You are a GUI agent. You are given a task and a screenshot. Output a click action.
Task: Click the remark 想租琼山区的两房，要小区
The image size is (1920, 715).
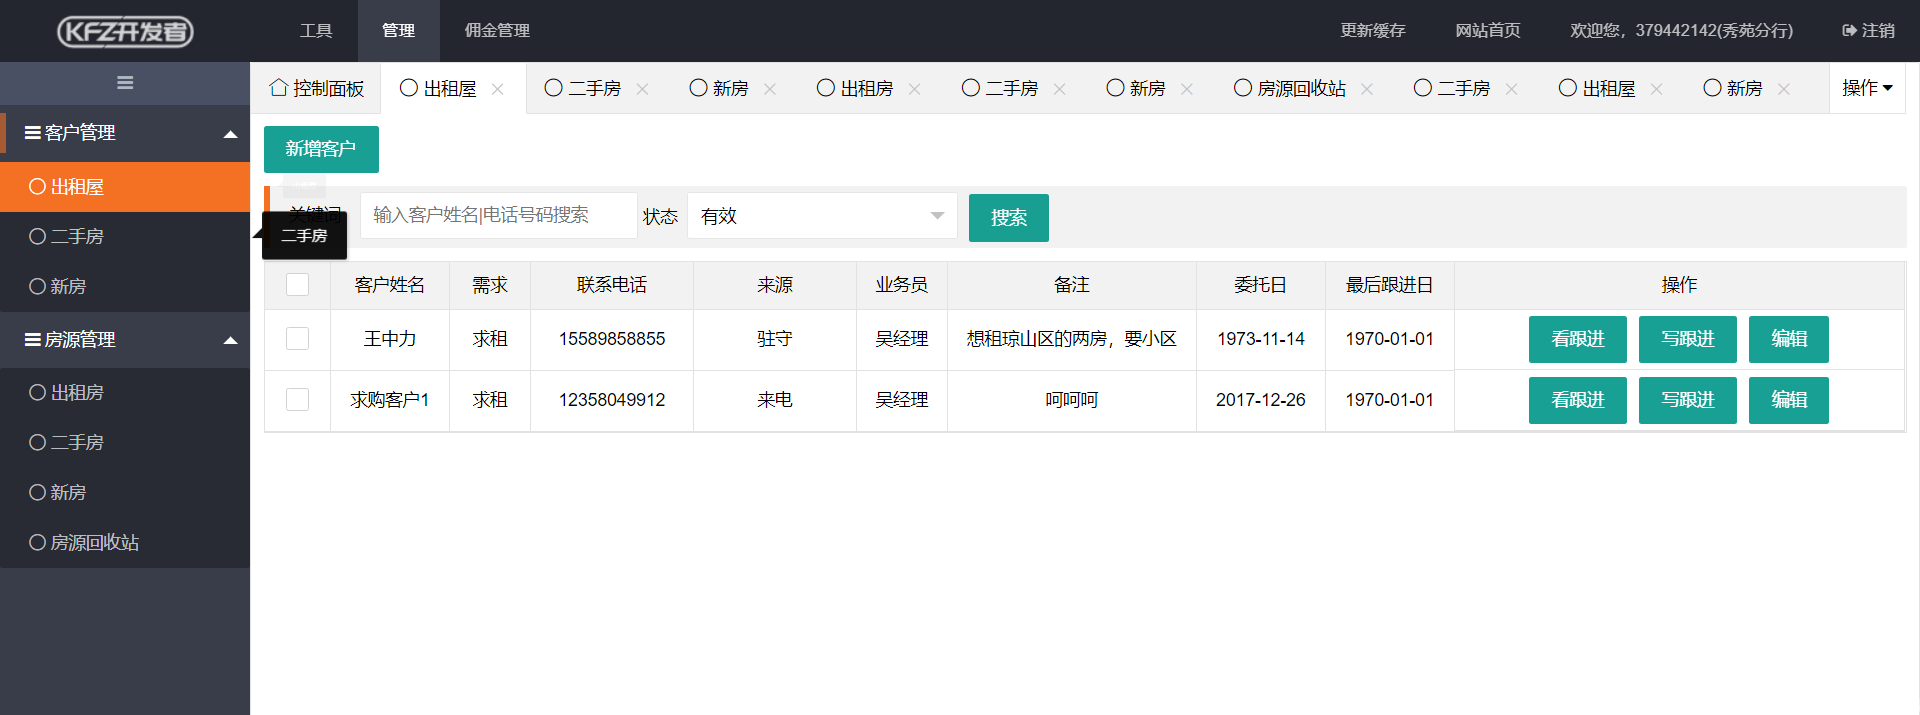1071,339
